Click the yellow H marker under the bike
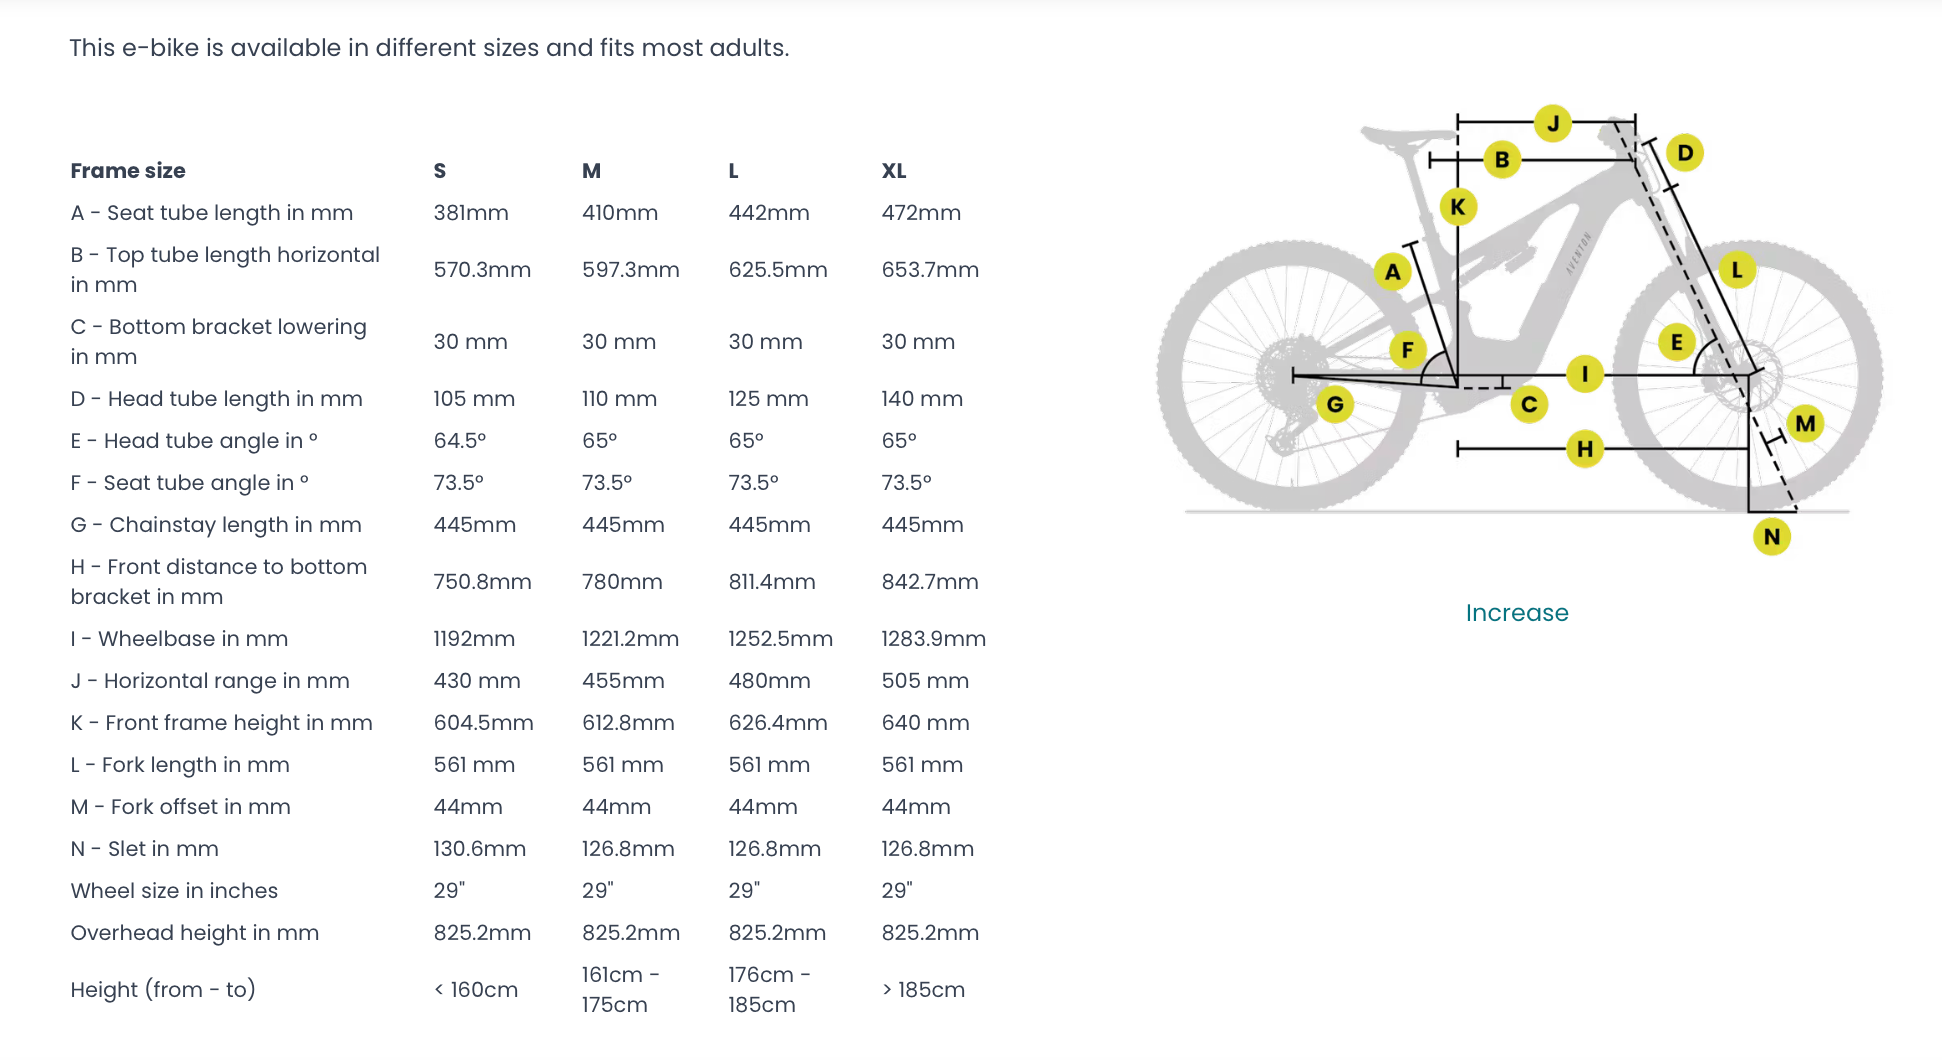 click(x=1585, y=449)
